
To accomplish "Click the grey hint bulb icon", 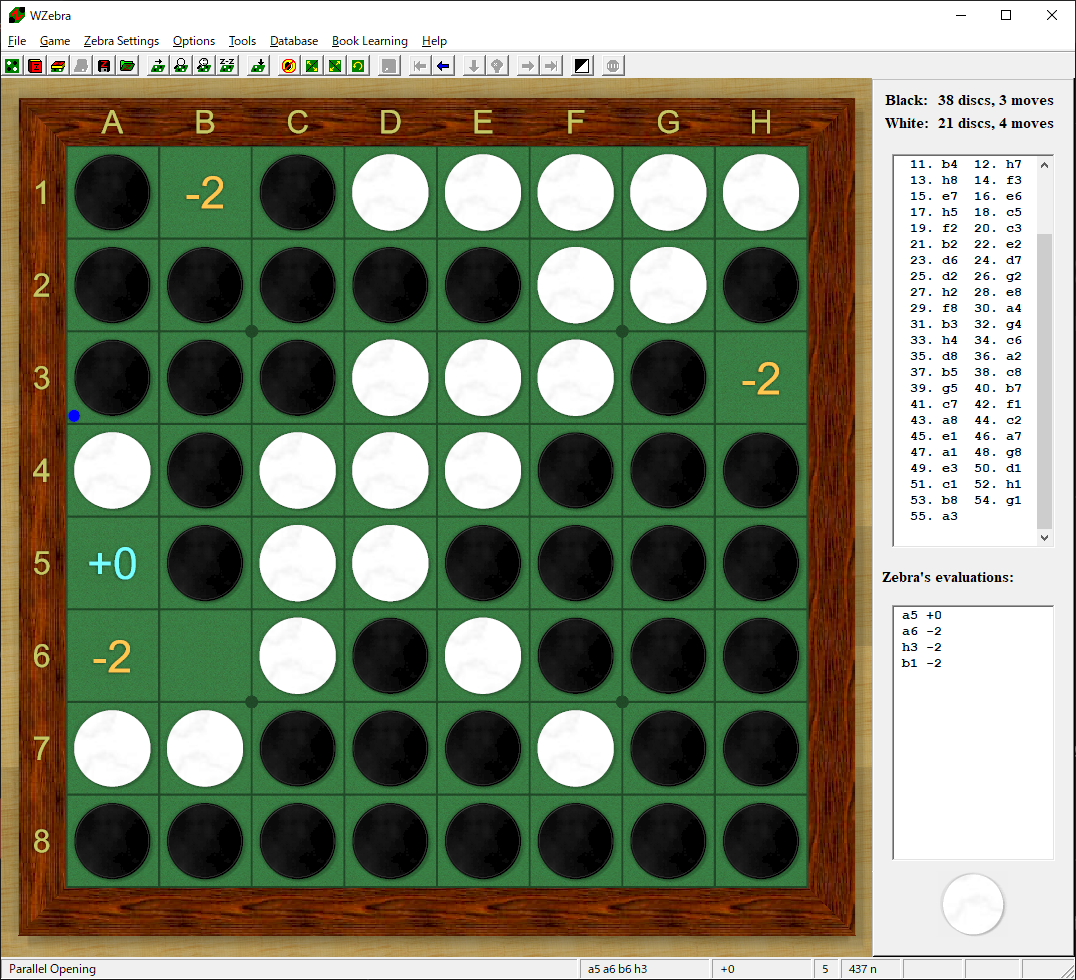I will (x=497, y=66).
